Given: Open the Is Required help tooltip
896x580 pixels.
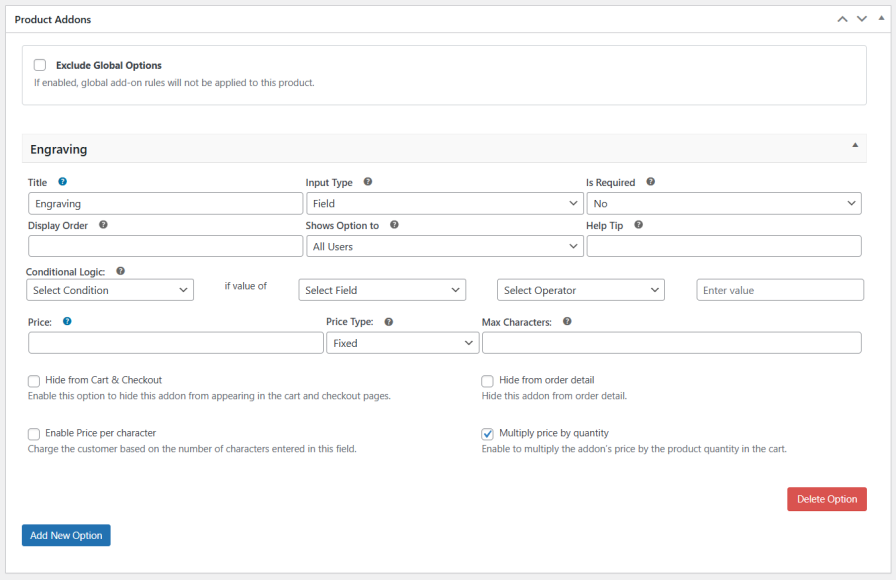Looking at the screenshot, I should (650, 181).
